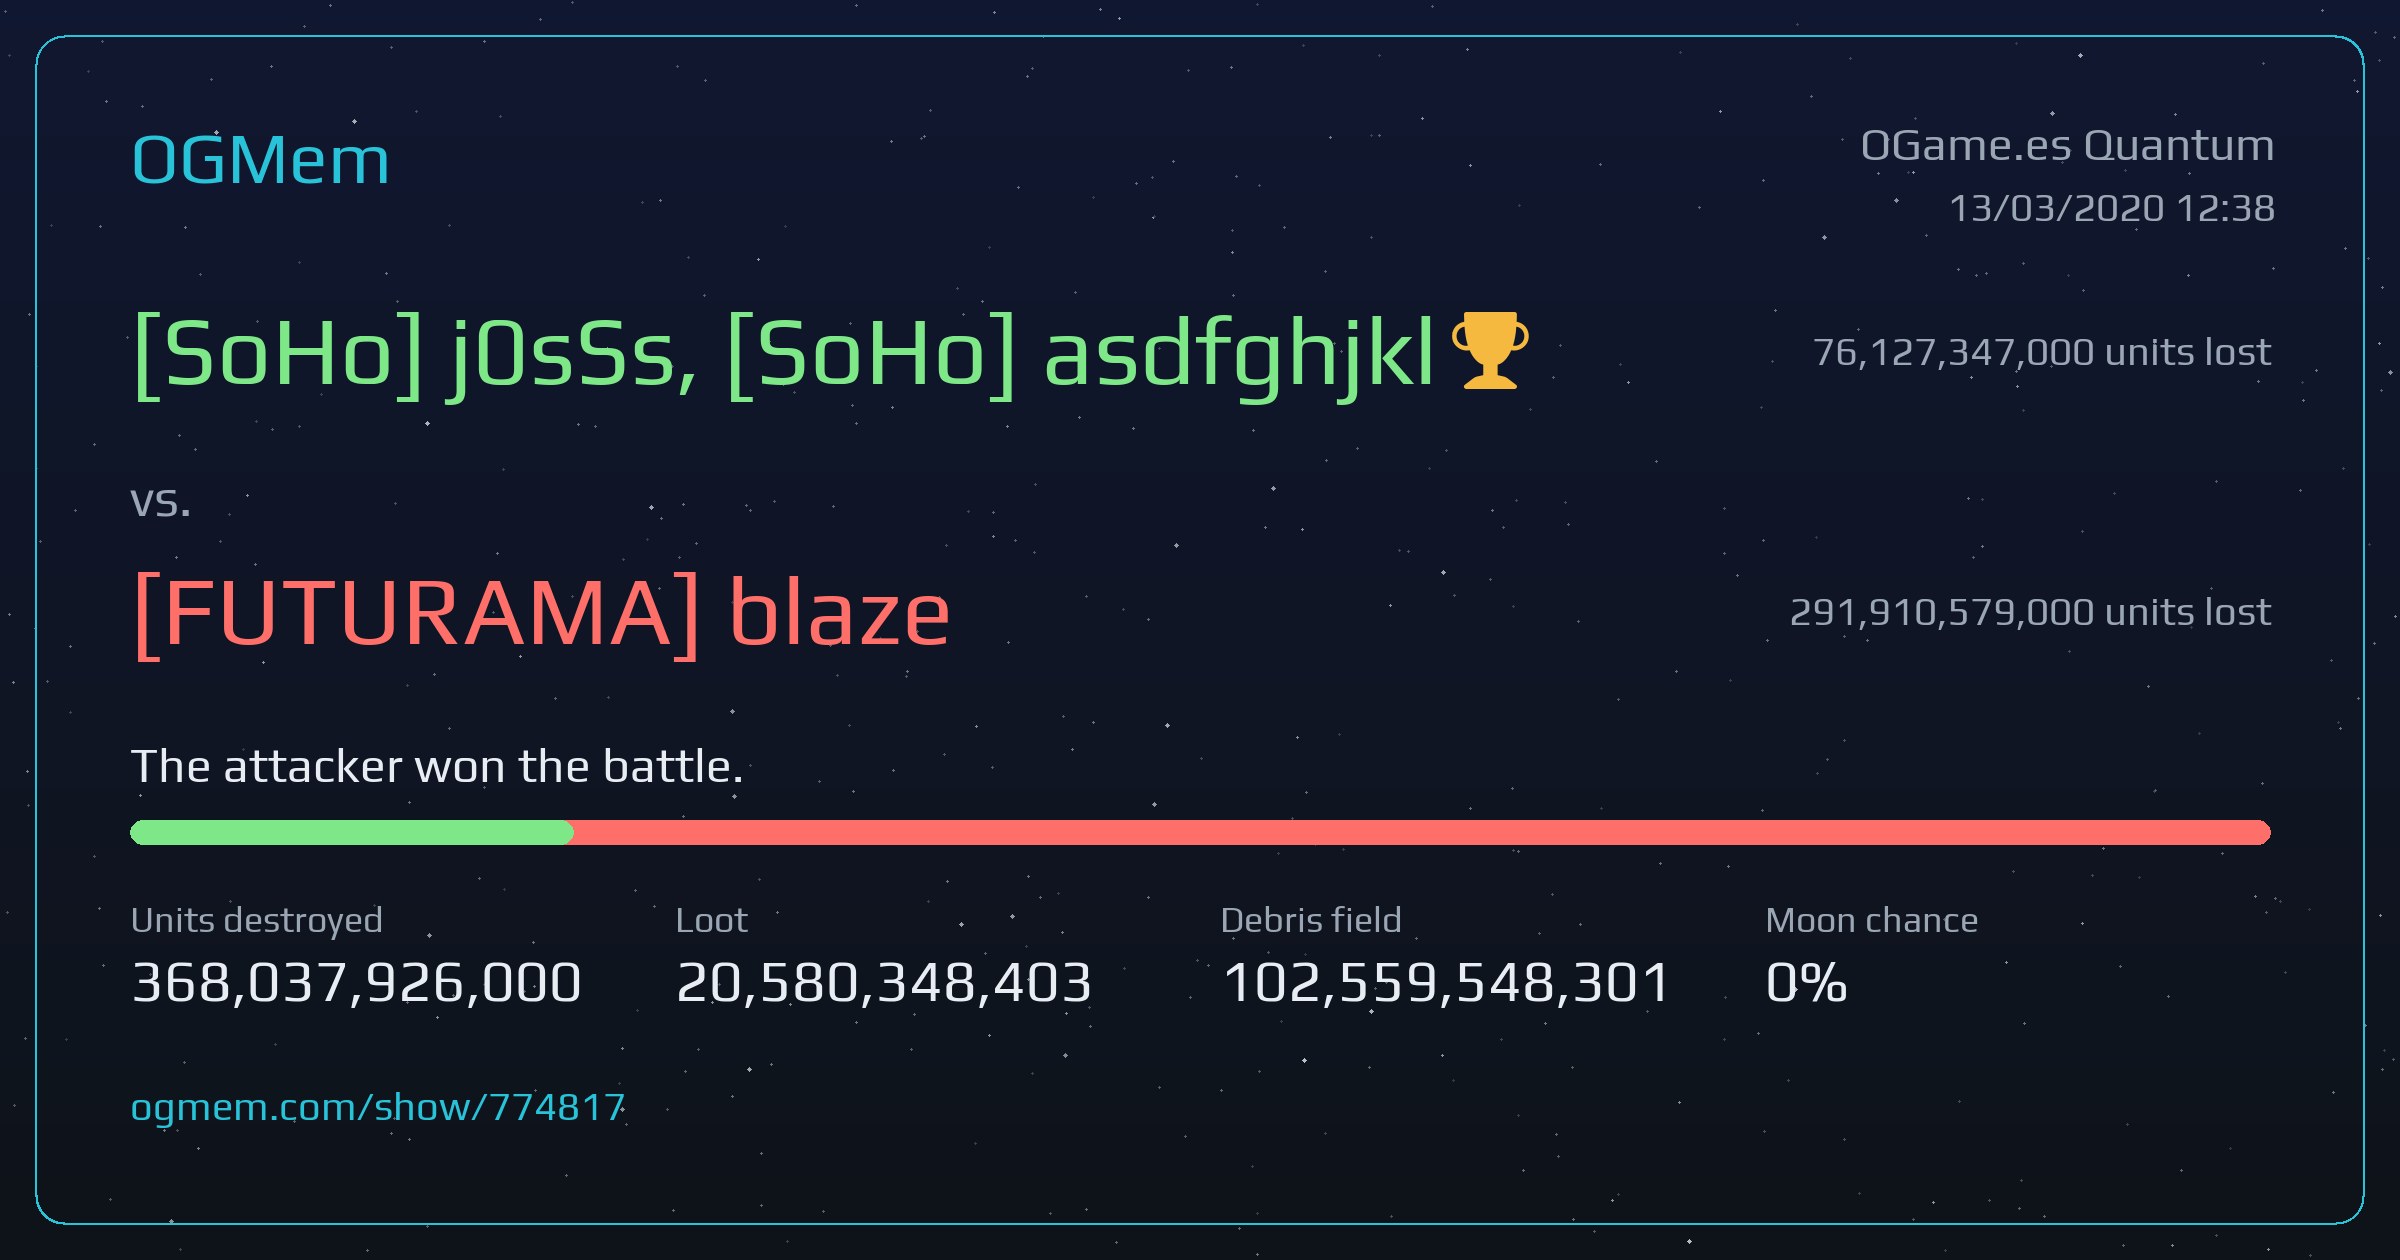Click the Units destroyed label
The image size is (2400, 1260).
257,920
